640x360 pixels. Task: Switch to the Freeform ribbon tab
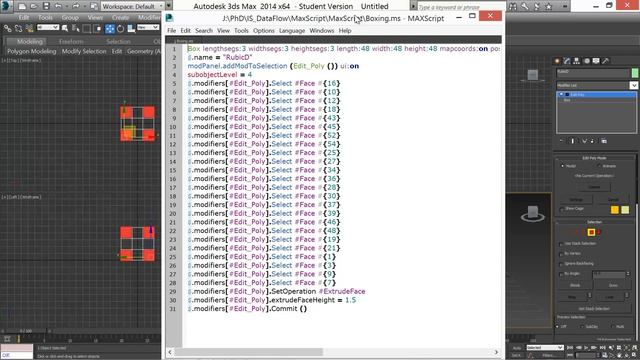(71, 42)
